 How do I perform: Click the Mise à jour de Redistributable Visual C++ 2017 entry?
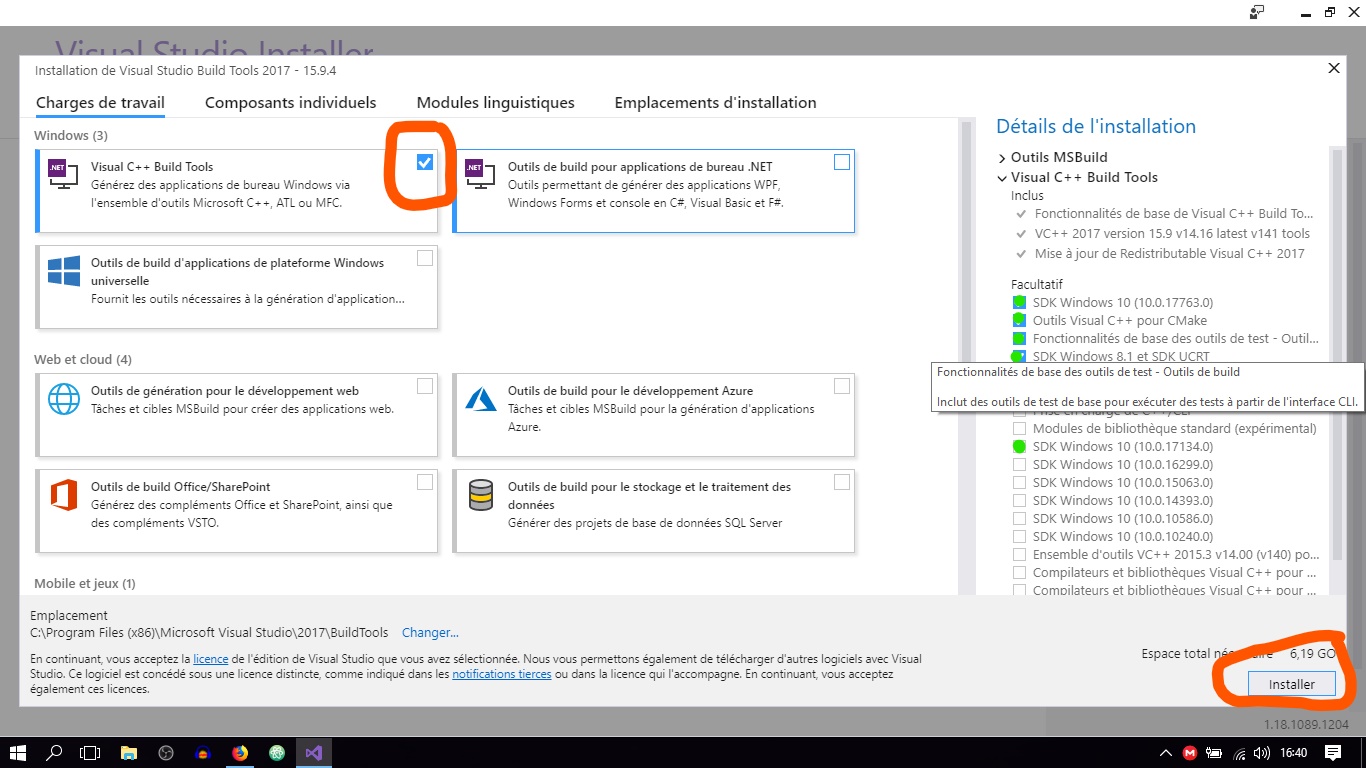[x=1170, y=253]
